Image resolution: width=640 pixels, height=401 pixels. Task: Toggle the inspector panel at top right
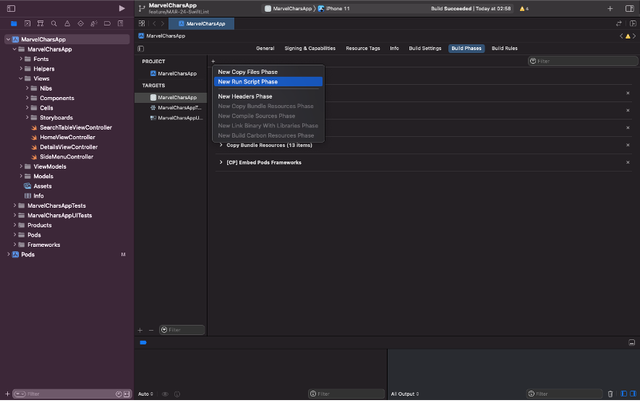tap(629, 9)
